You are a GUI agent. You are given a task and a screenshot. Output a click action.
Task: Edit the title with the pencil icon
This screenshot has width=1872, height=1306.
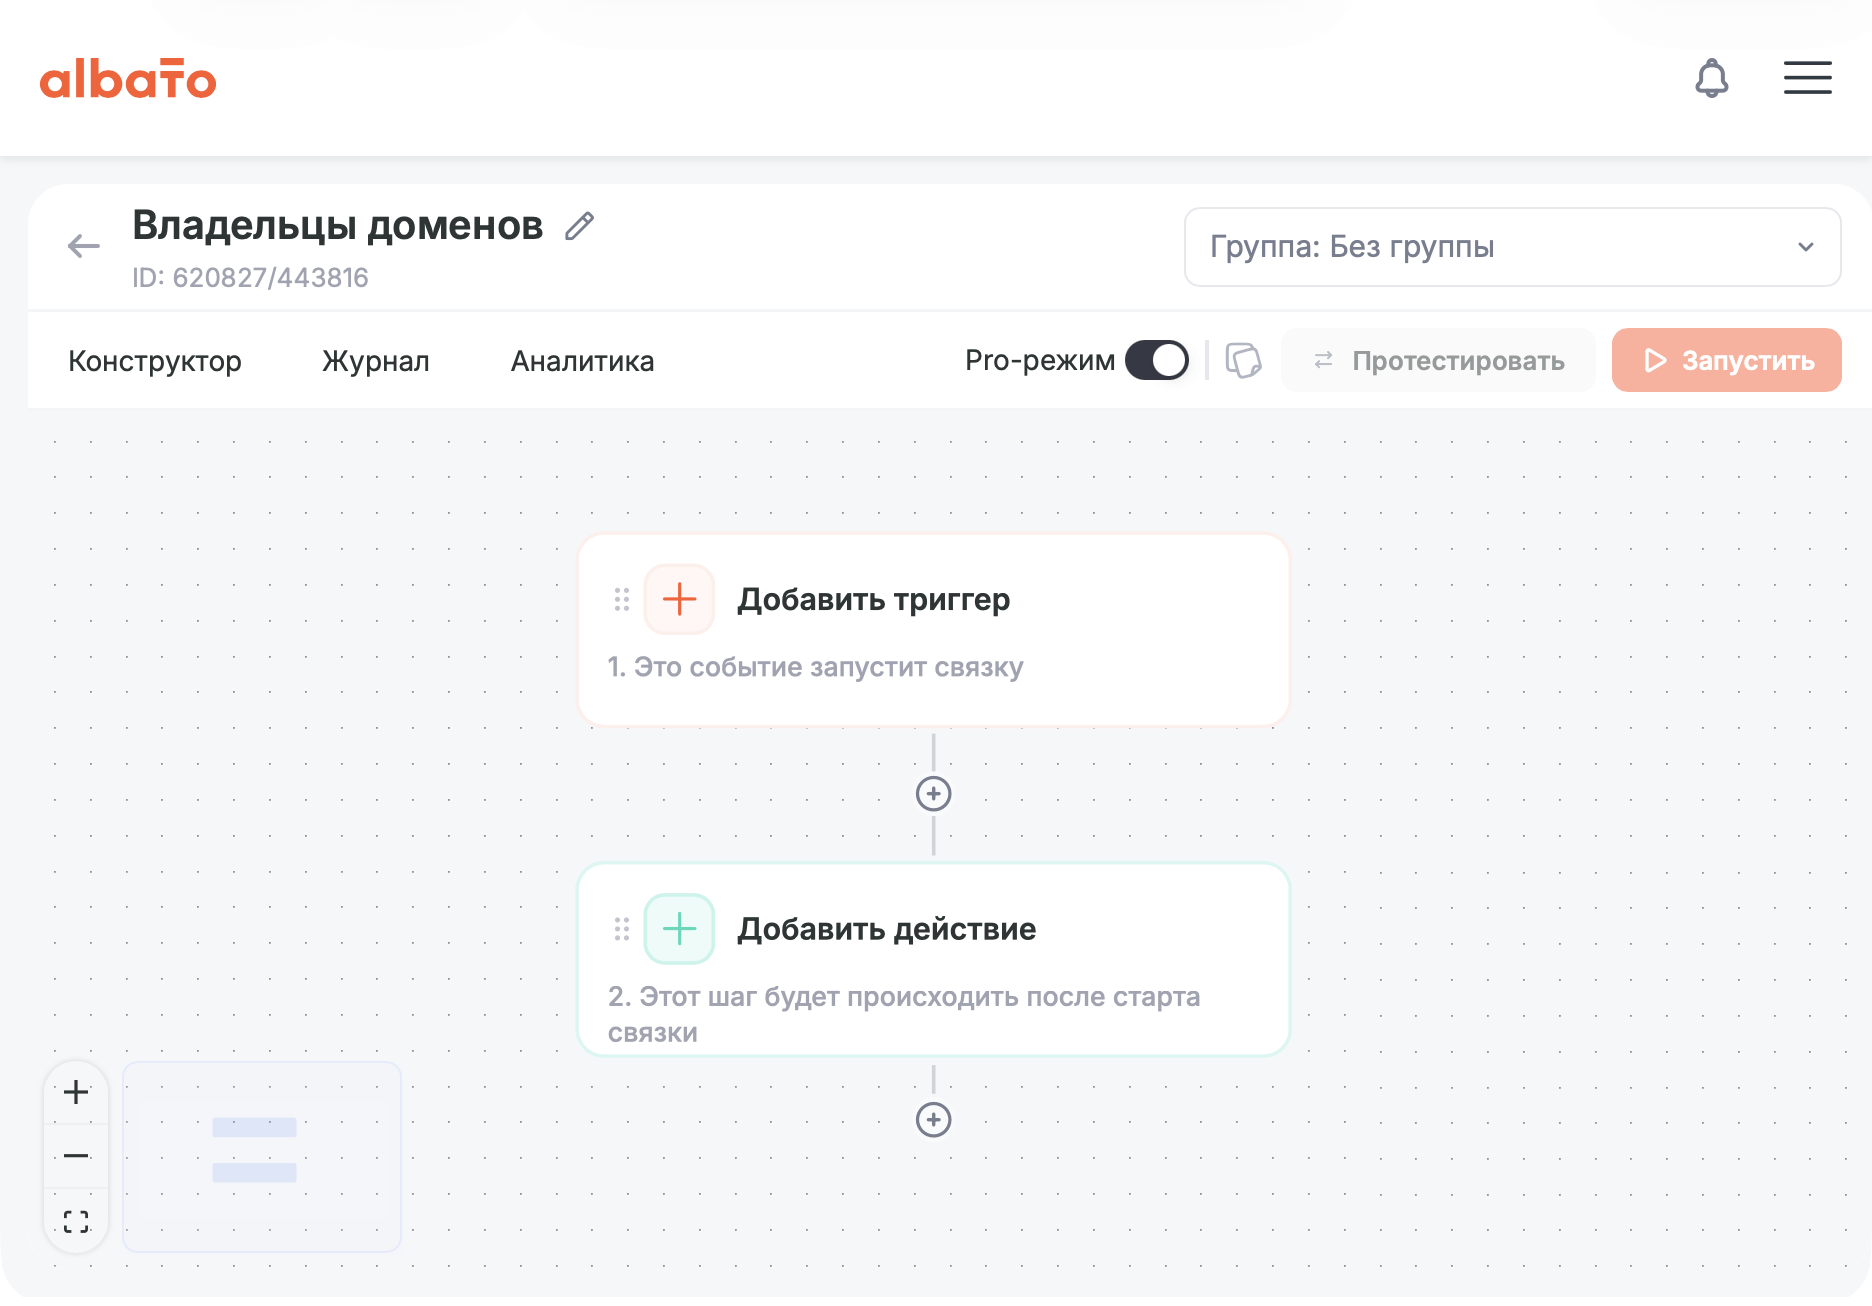579,226
